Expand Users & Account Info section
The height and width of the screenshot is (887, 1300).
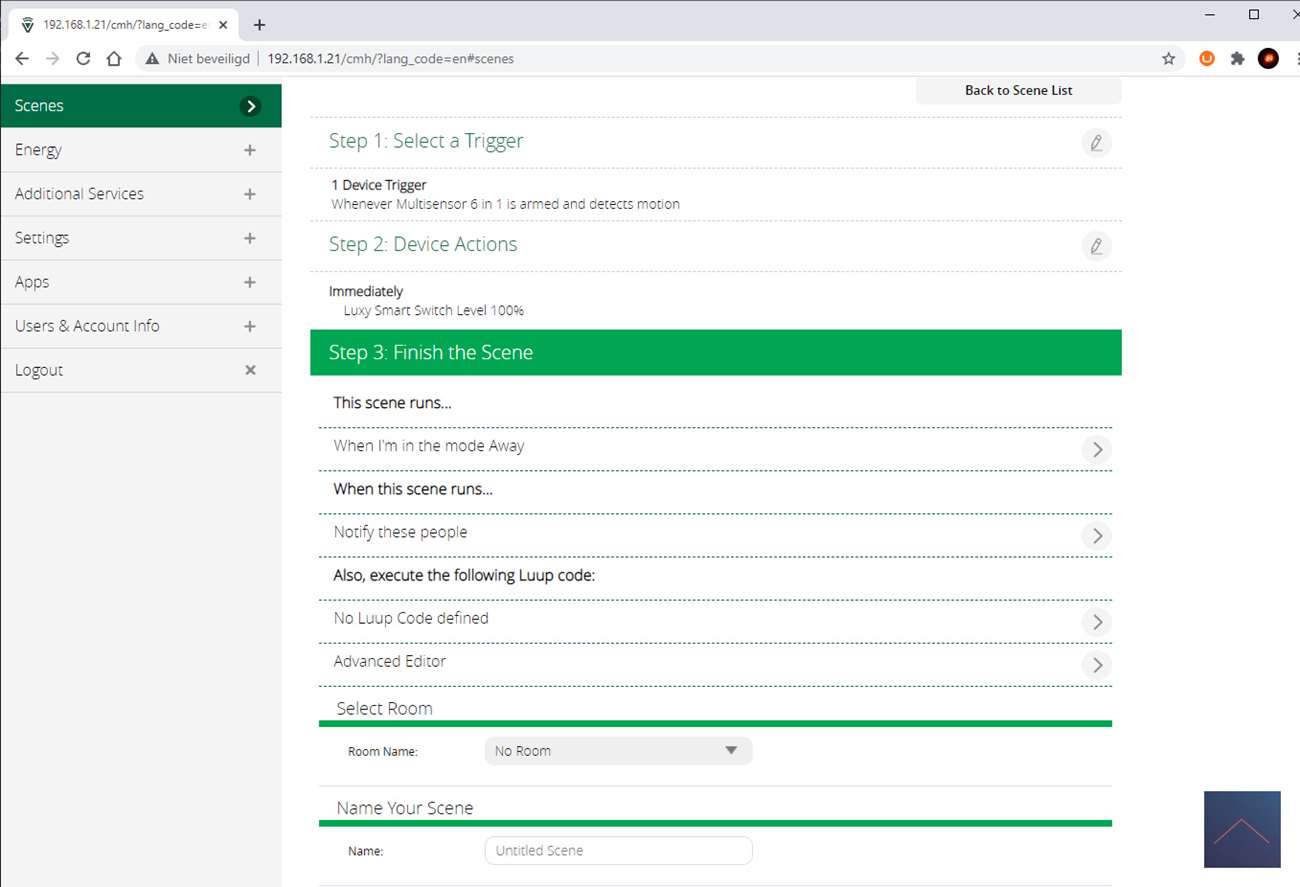click(250, 326)
